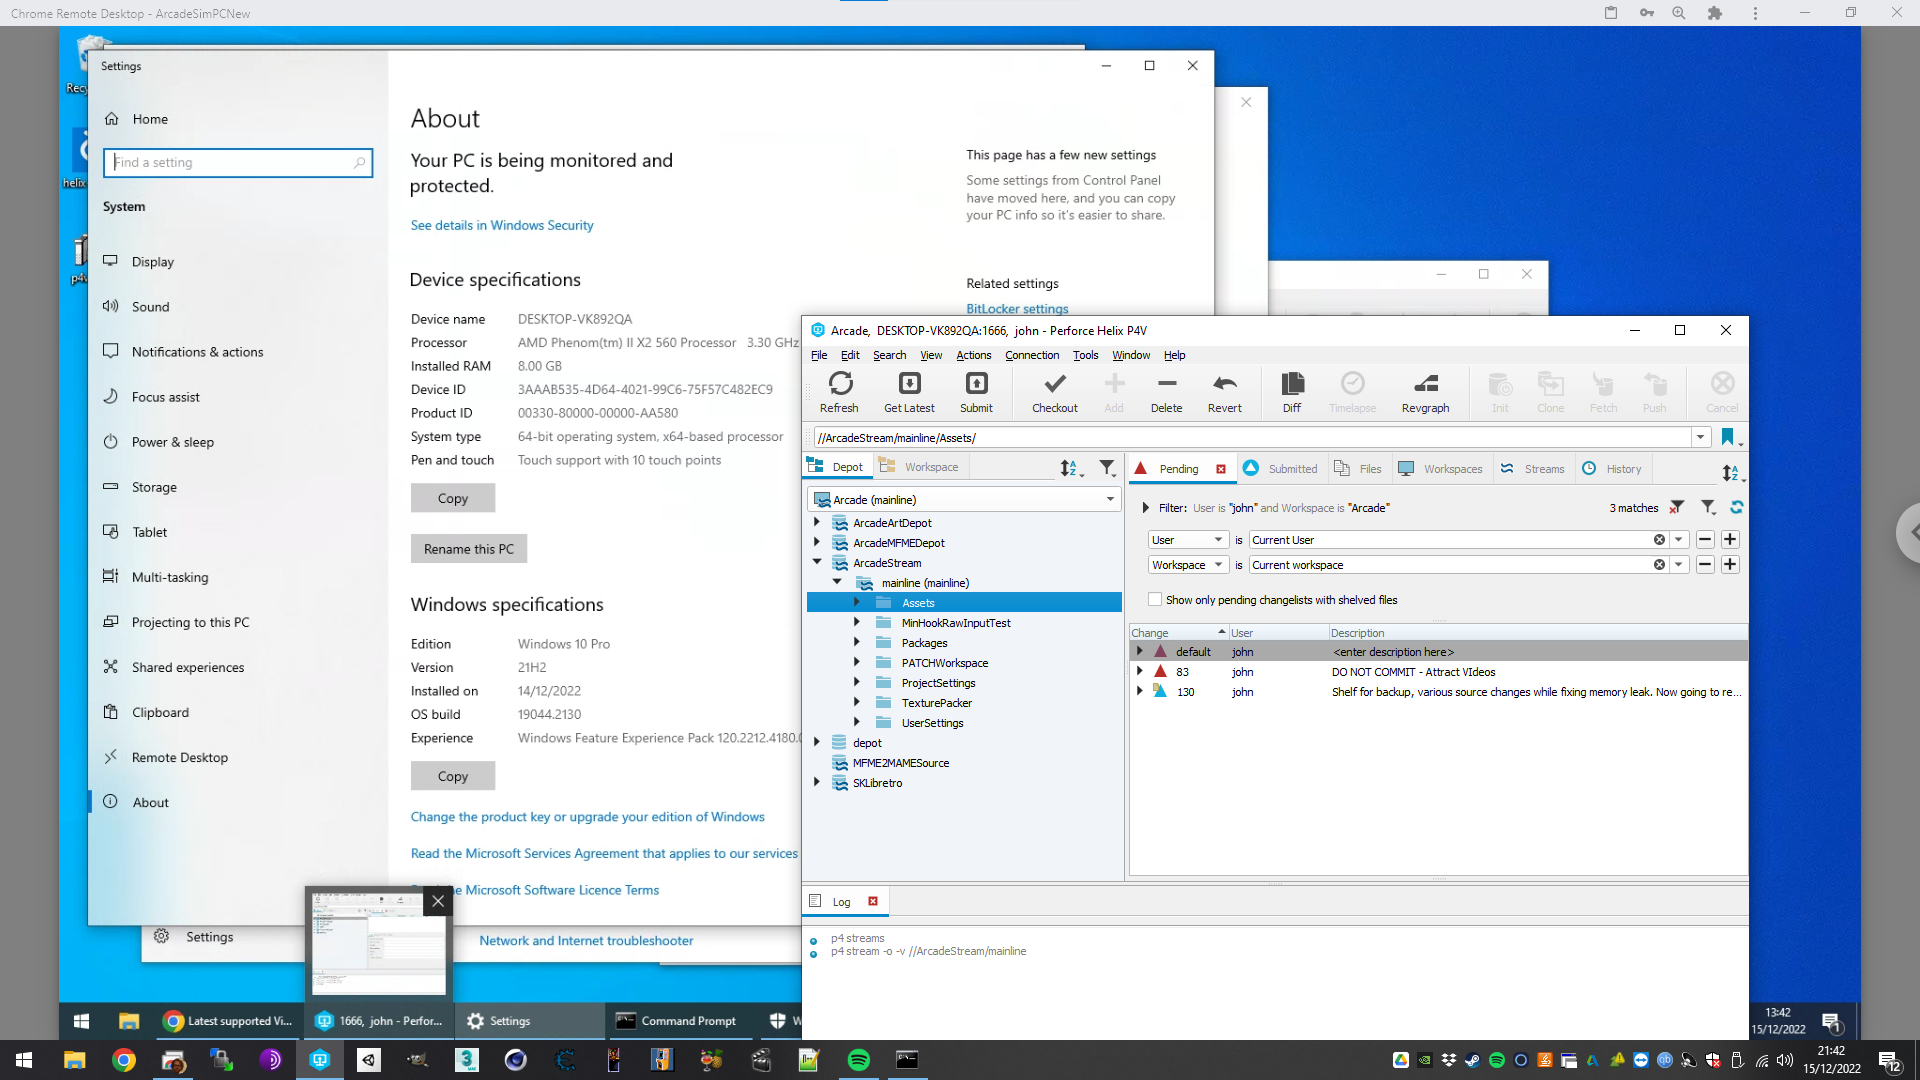Viewport: 1920px width, 1080px height.
Task: Click the Get Latest toolbar icon
Action: coord(909,384)
